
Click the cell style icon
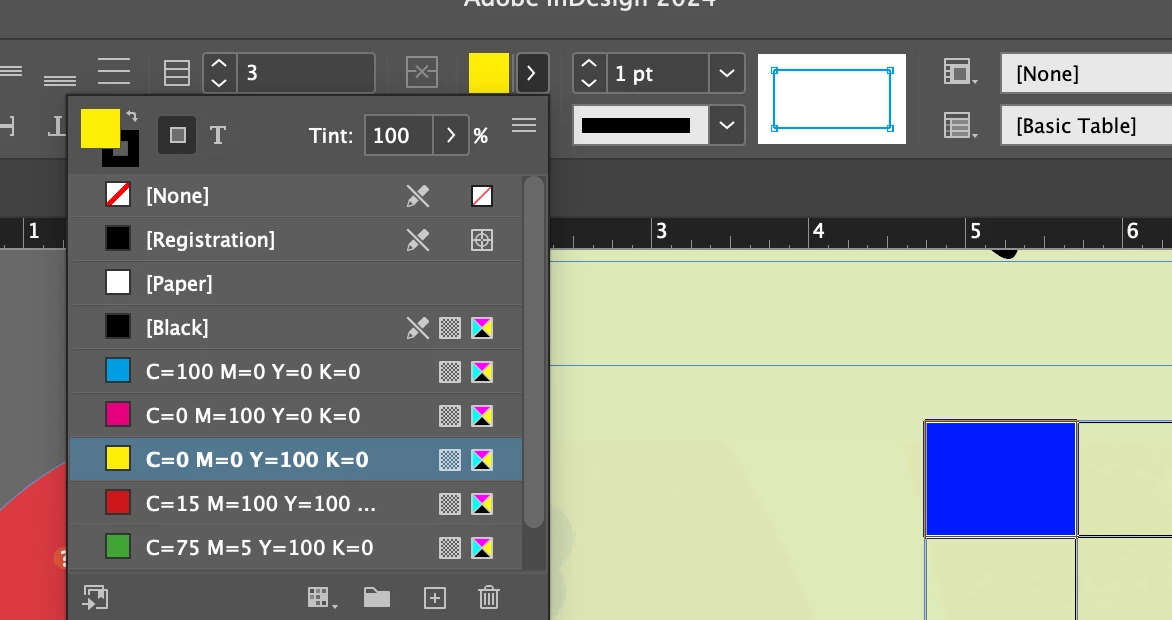[x=960, y=72]
